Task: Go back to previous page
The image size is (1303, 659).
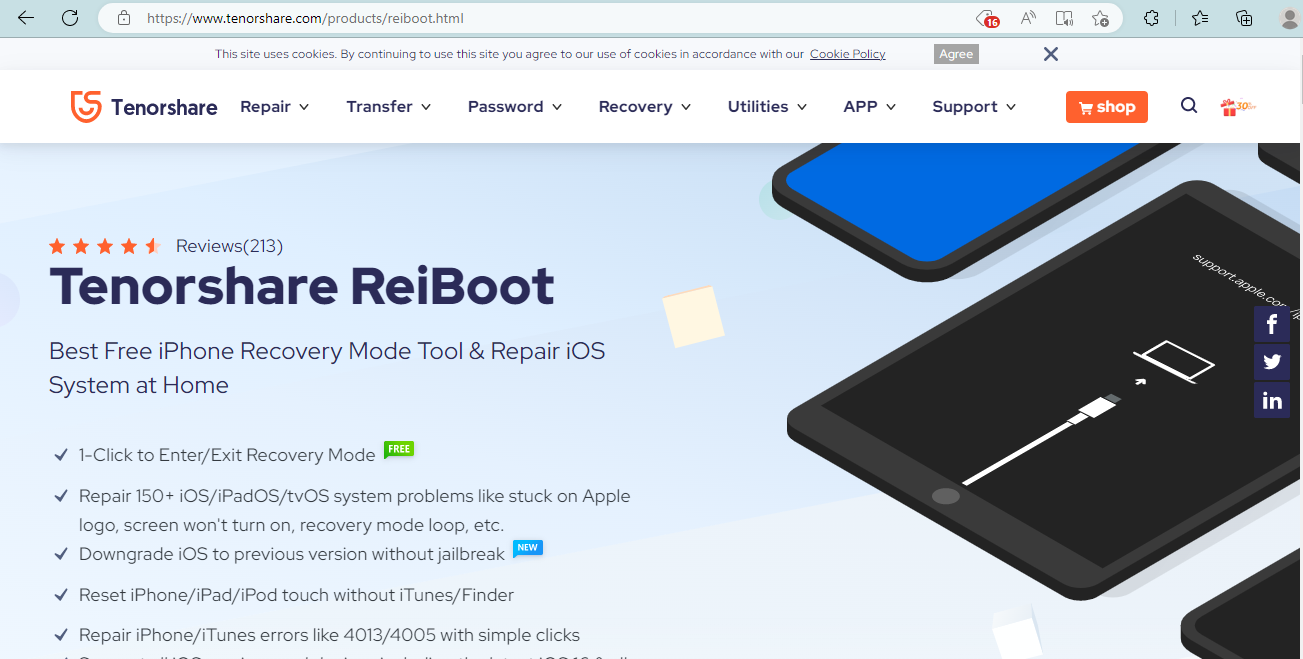Action: [26, 18]
